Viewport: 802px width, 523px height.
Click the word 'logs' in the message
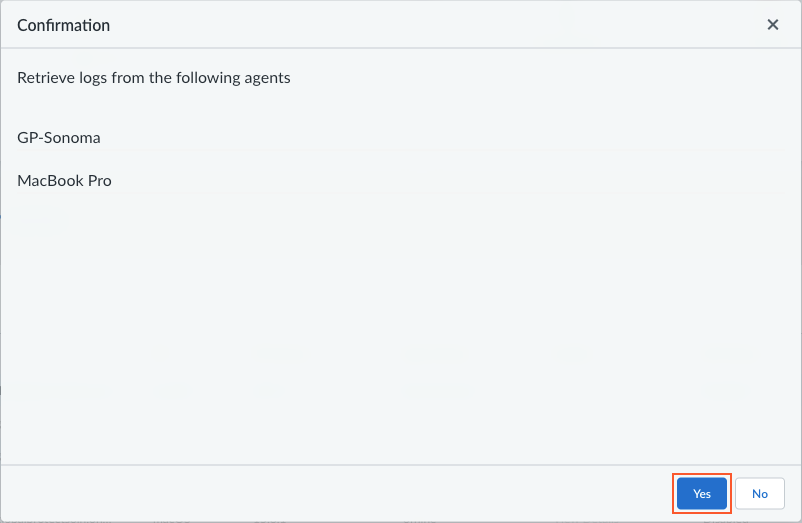92,77
